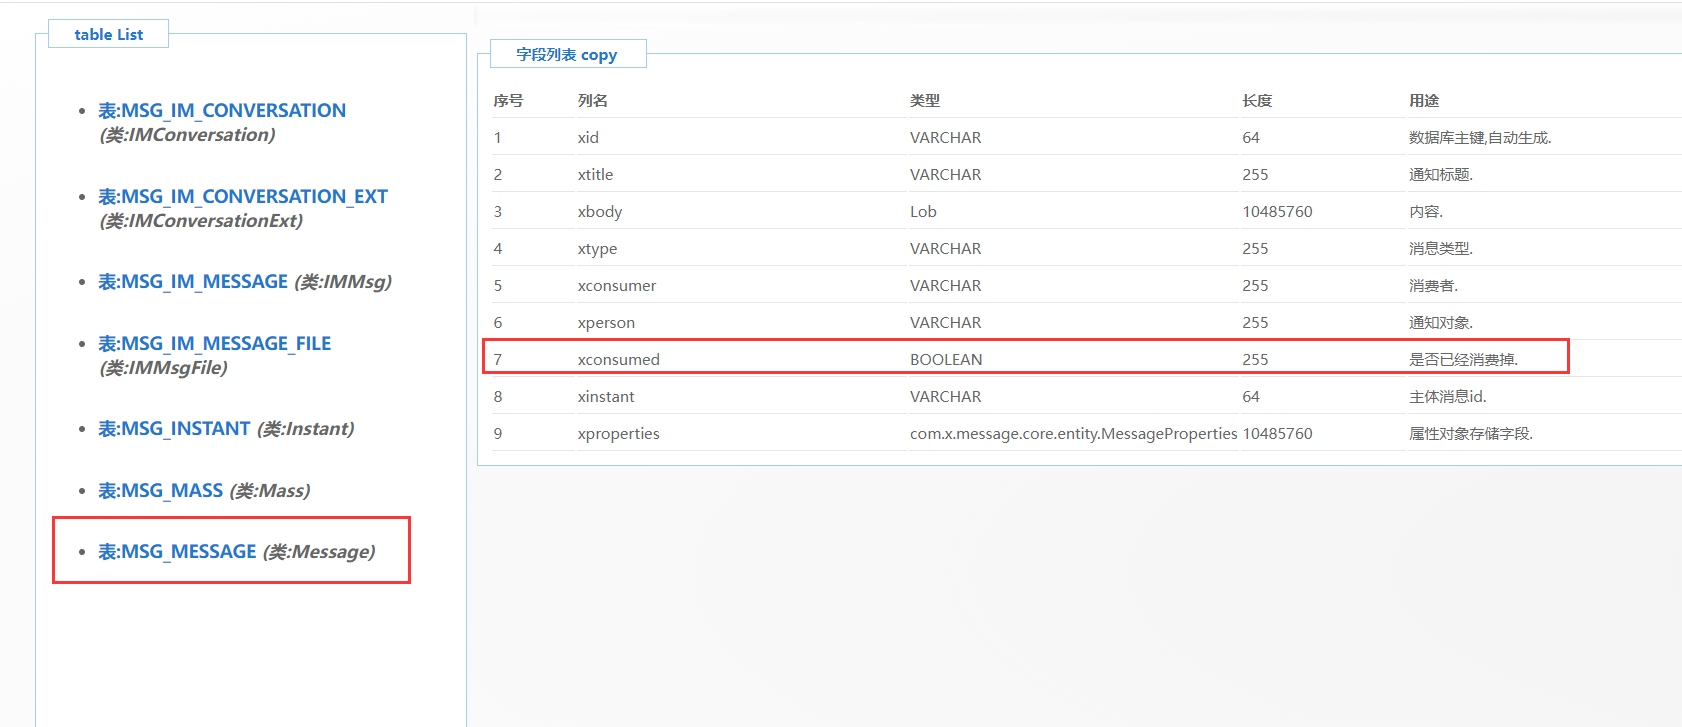Select the column name "xproperties"
The height and width of the screenshot is (727, 1682).
619,434
